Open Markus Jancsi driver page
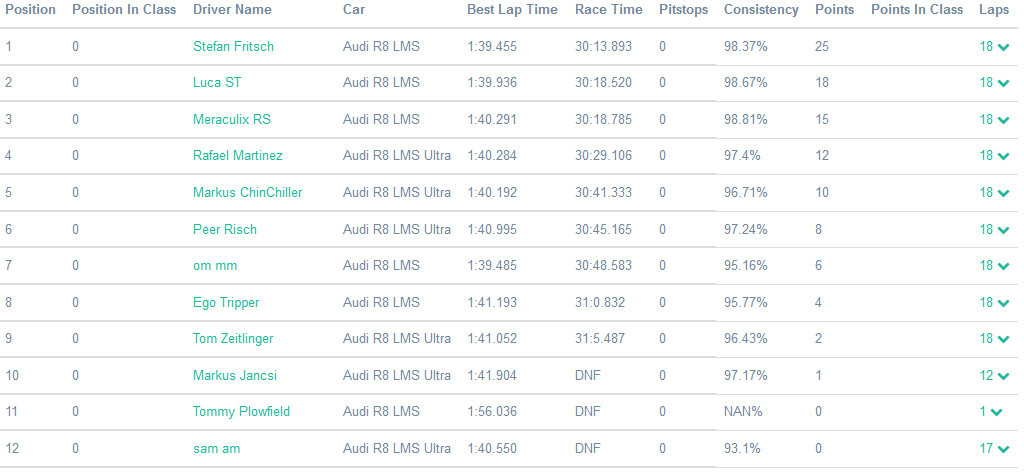Viewport: 1024px width, 473px height. click(235, 376)
